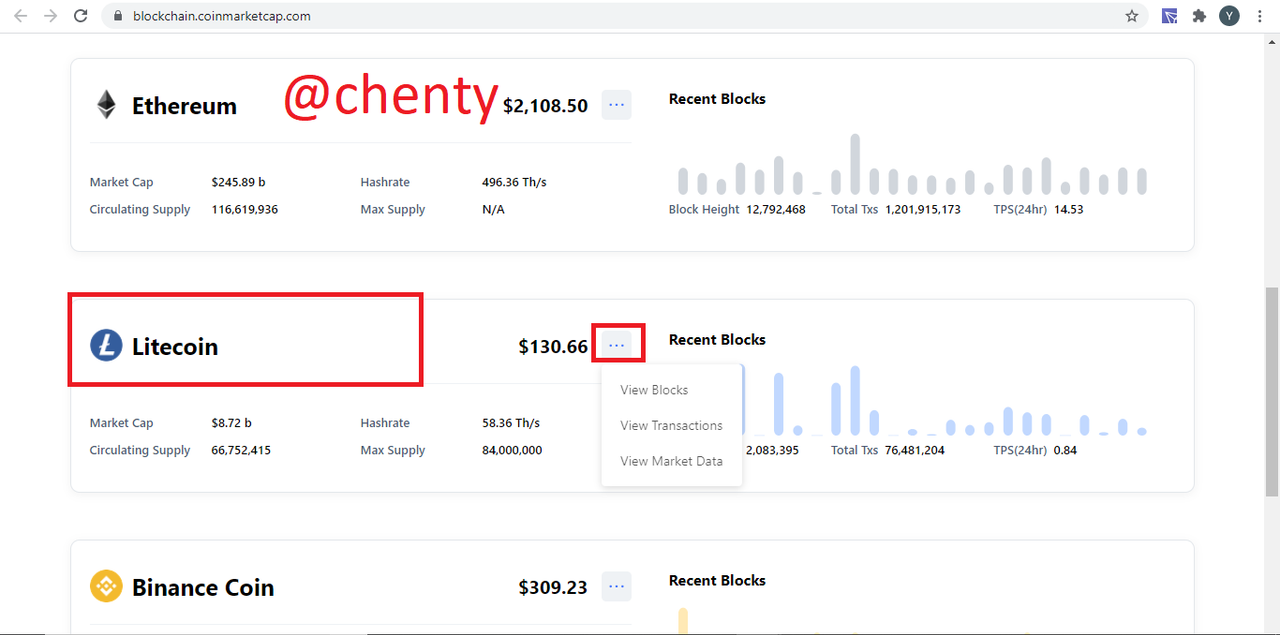This screenshot has height=635, width=1280.
Task: Open the Chrome profile avatar Y
Action: [1229, 16]
